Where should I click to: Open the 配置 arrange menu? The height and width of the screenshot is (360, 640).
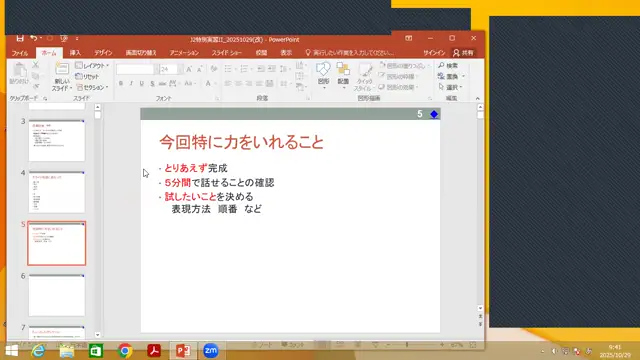[x=343, y=75]
